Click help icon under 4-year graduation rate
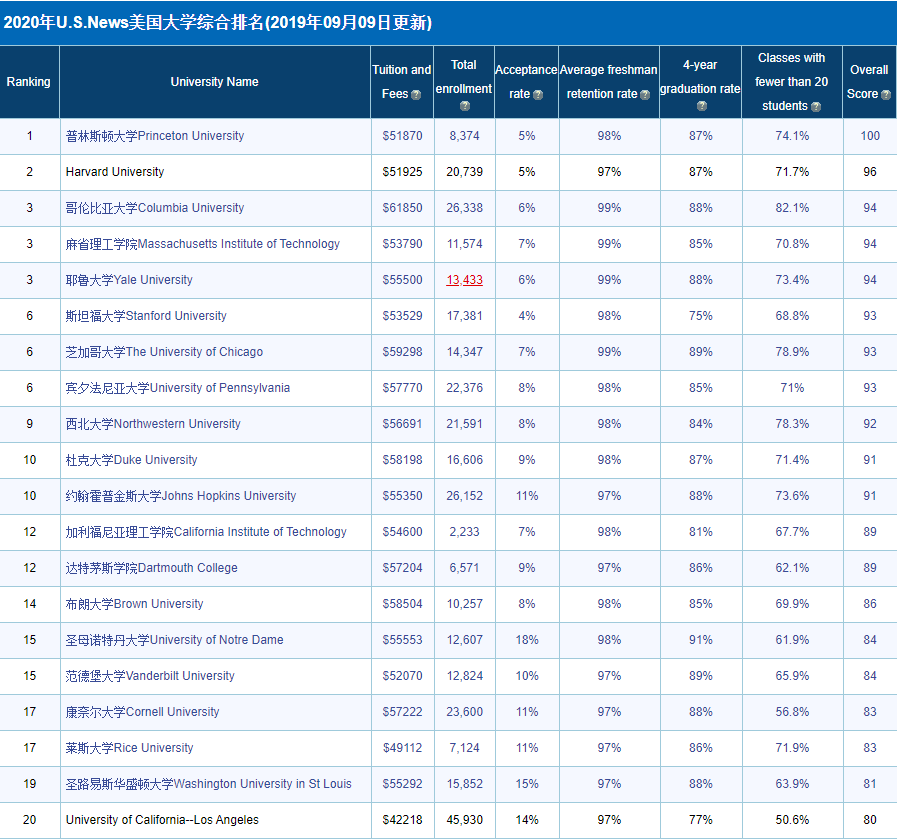 (x=702, y=106)
